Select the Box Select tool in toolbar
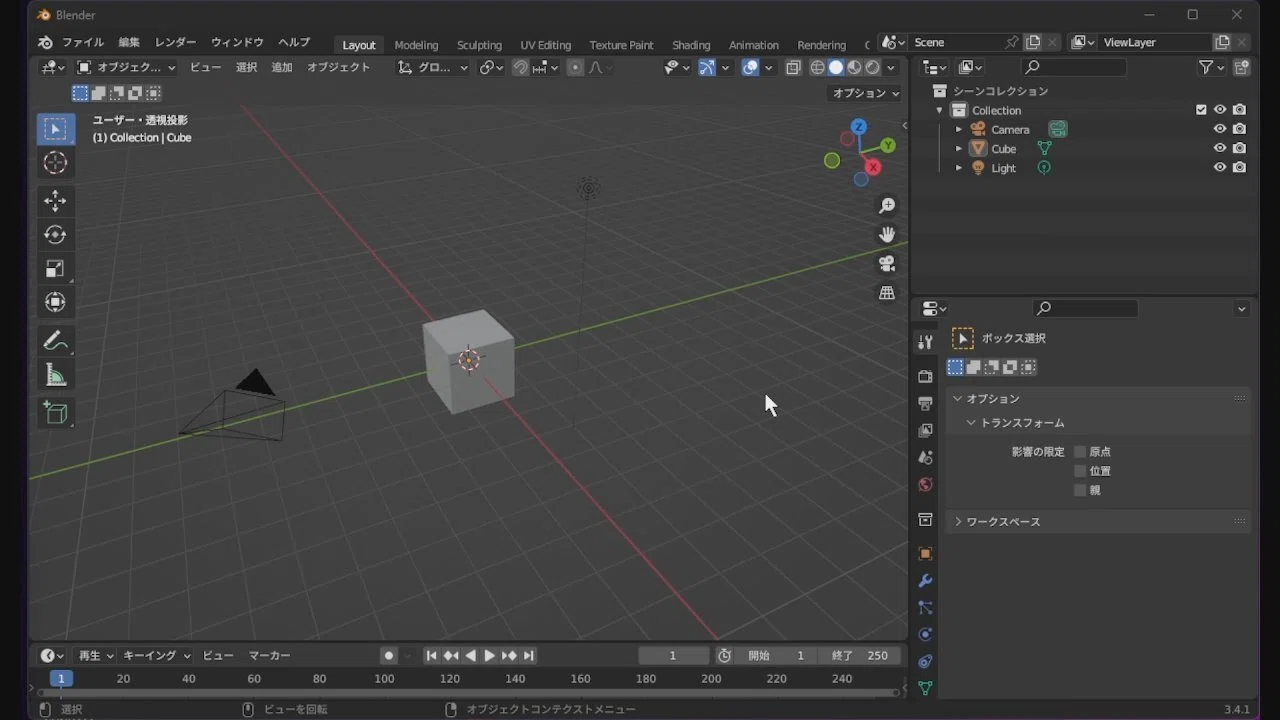The height and width of the screenshot is (720, 1280). click(55, 129)
